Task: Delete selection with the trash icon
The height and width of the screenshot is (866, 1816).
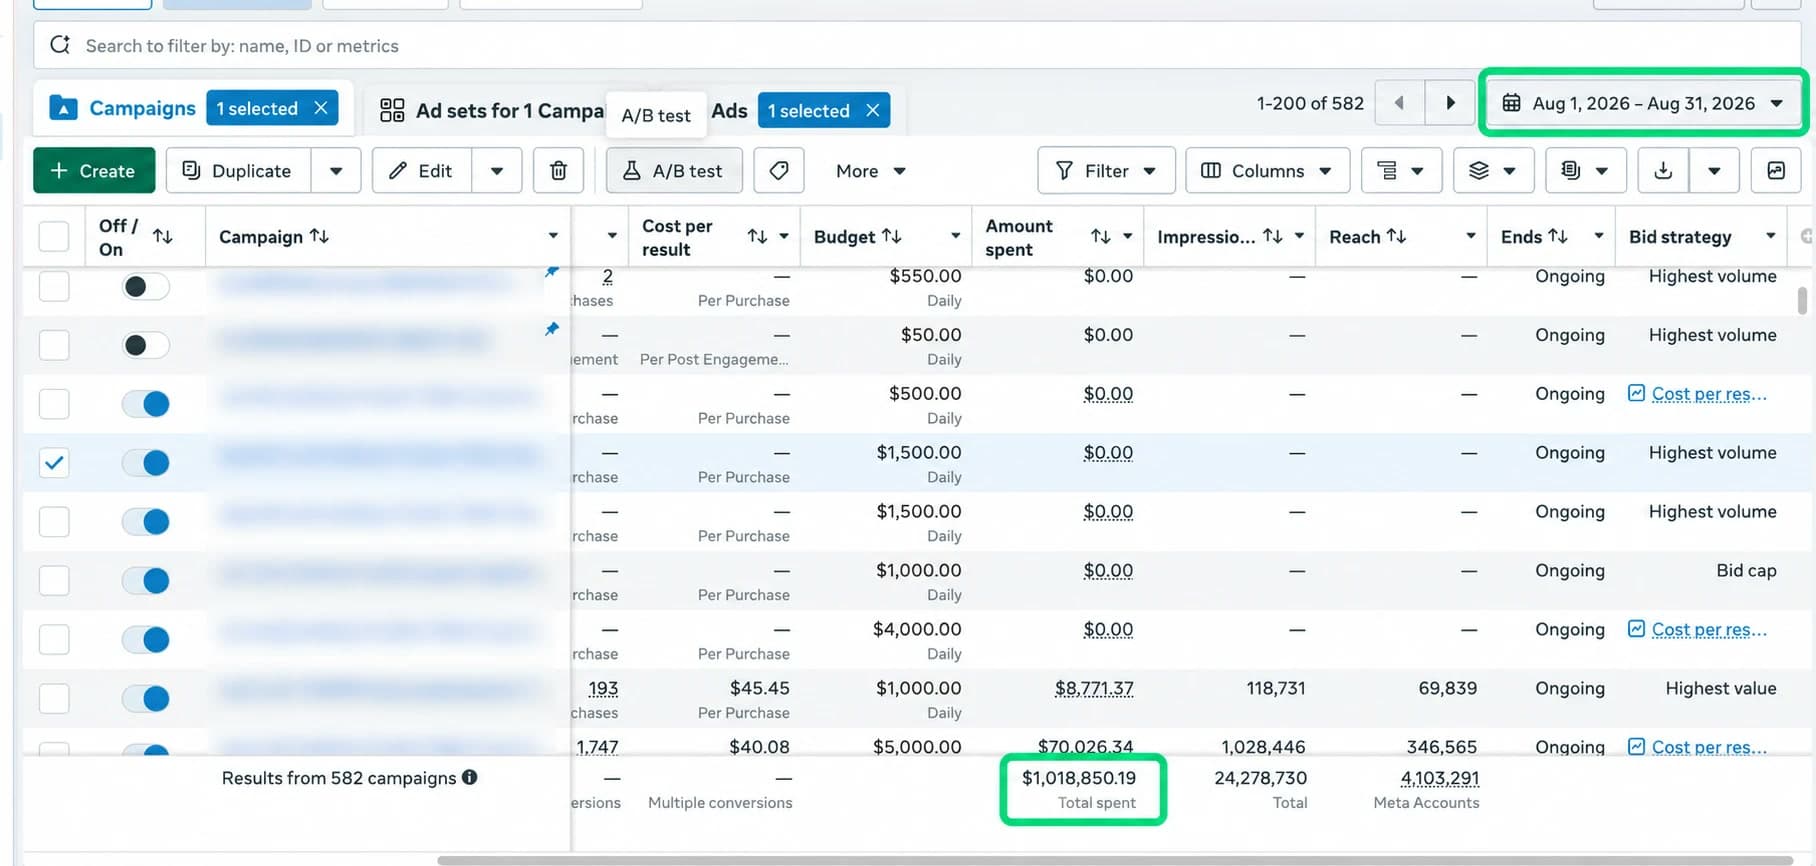Action: coord(558,171)
